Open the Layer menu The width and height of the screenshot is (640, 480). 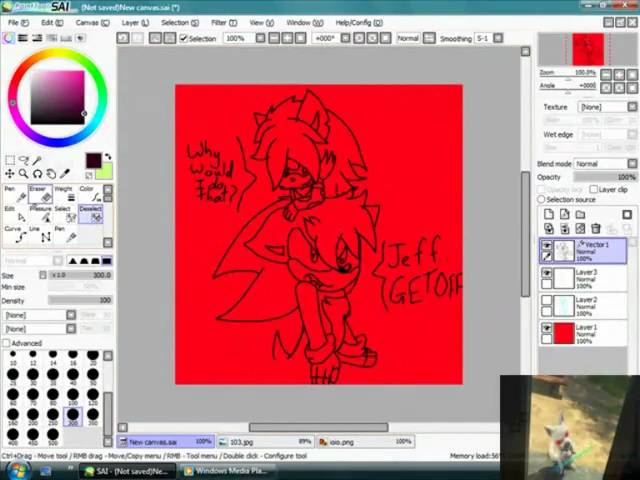click(x=135, y=23)
